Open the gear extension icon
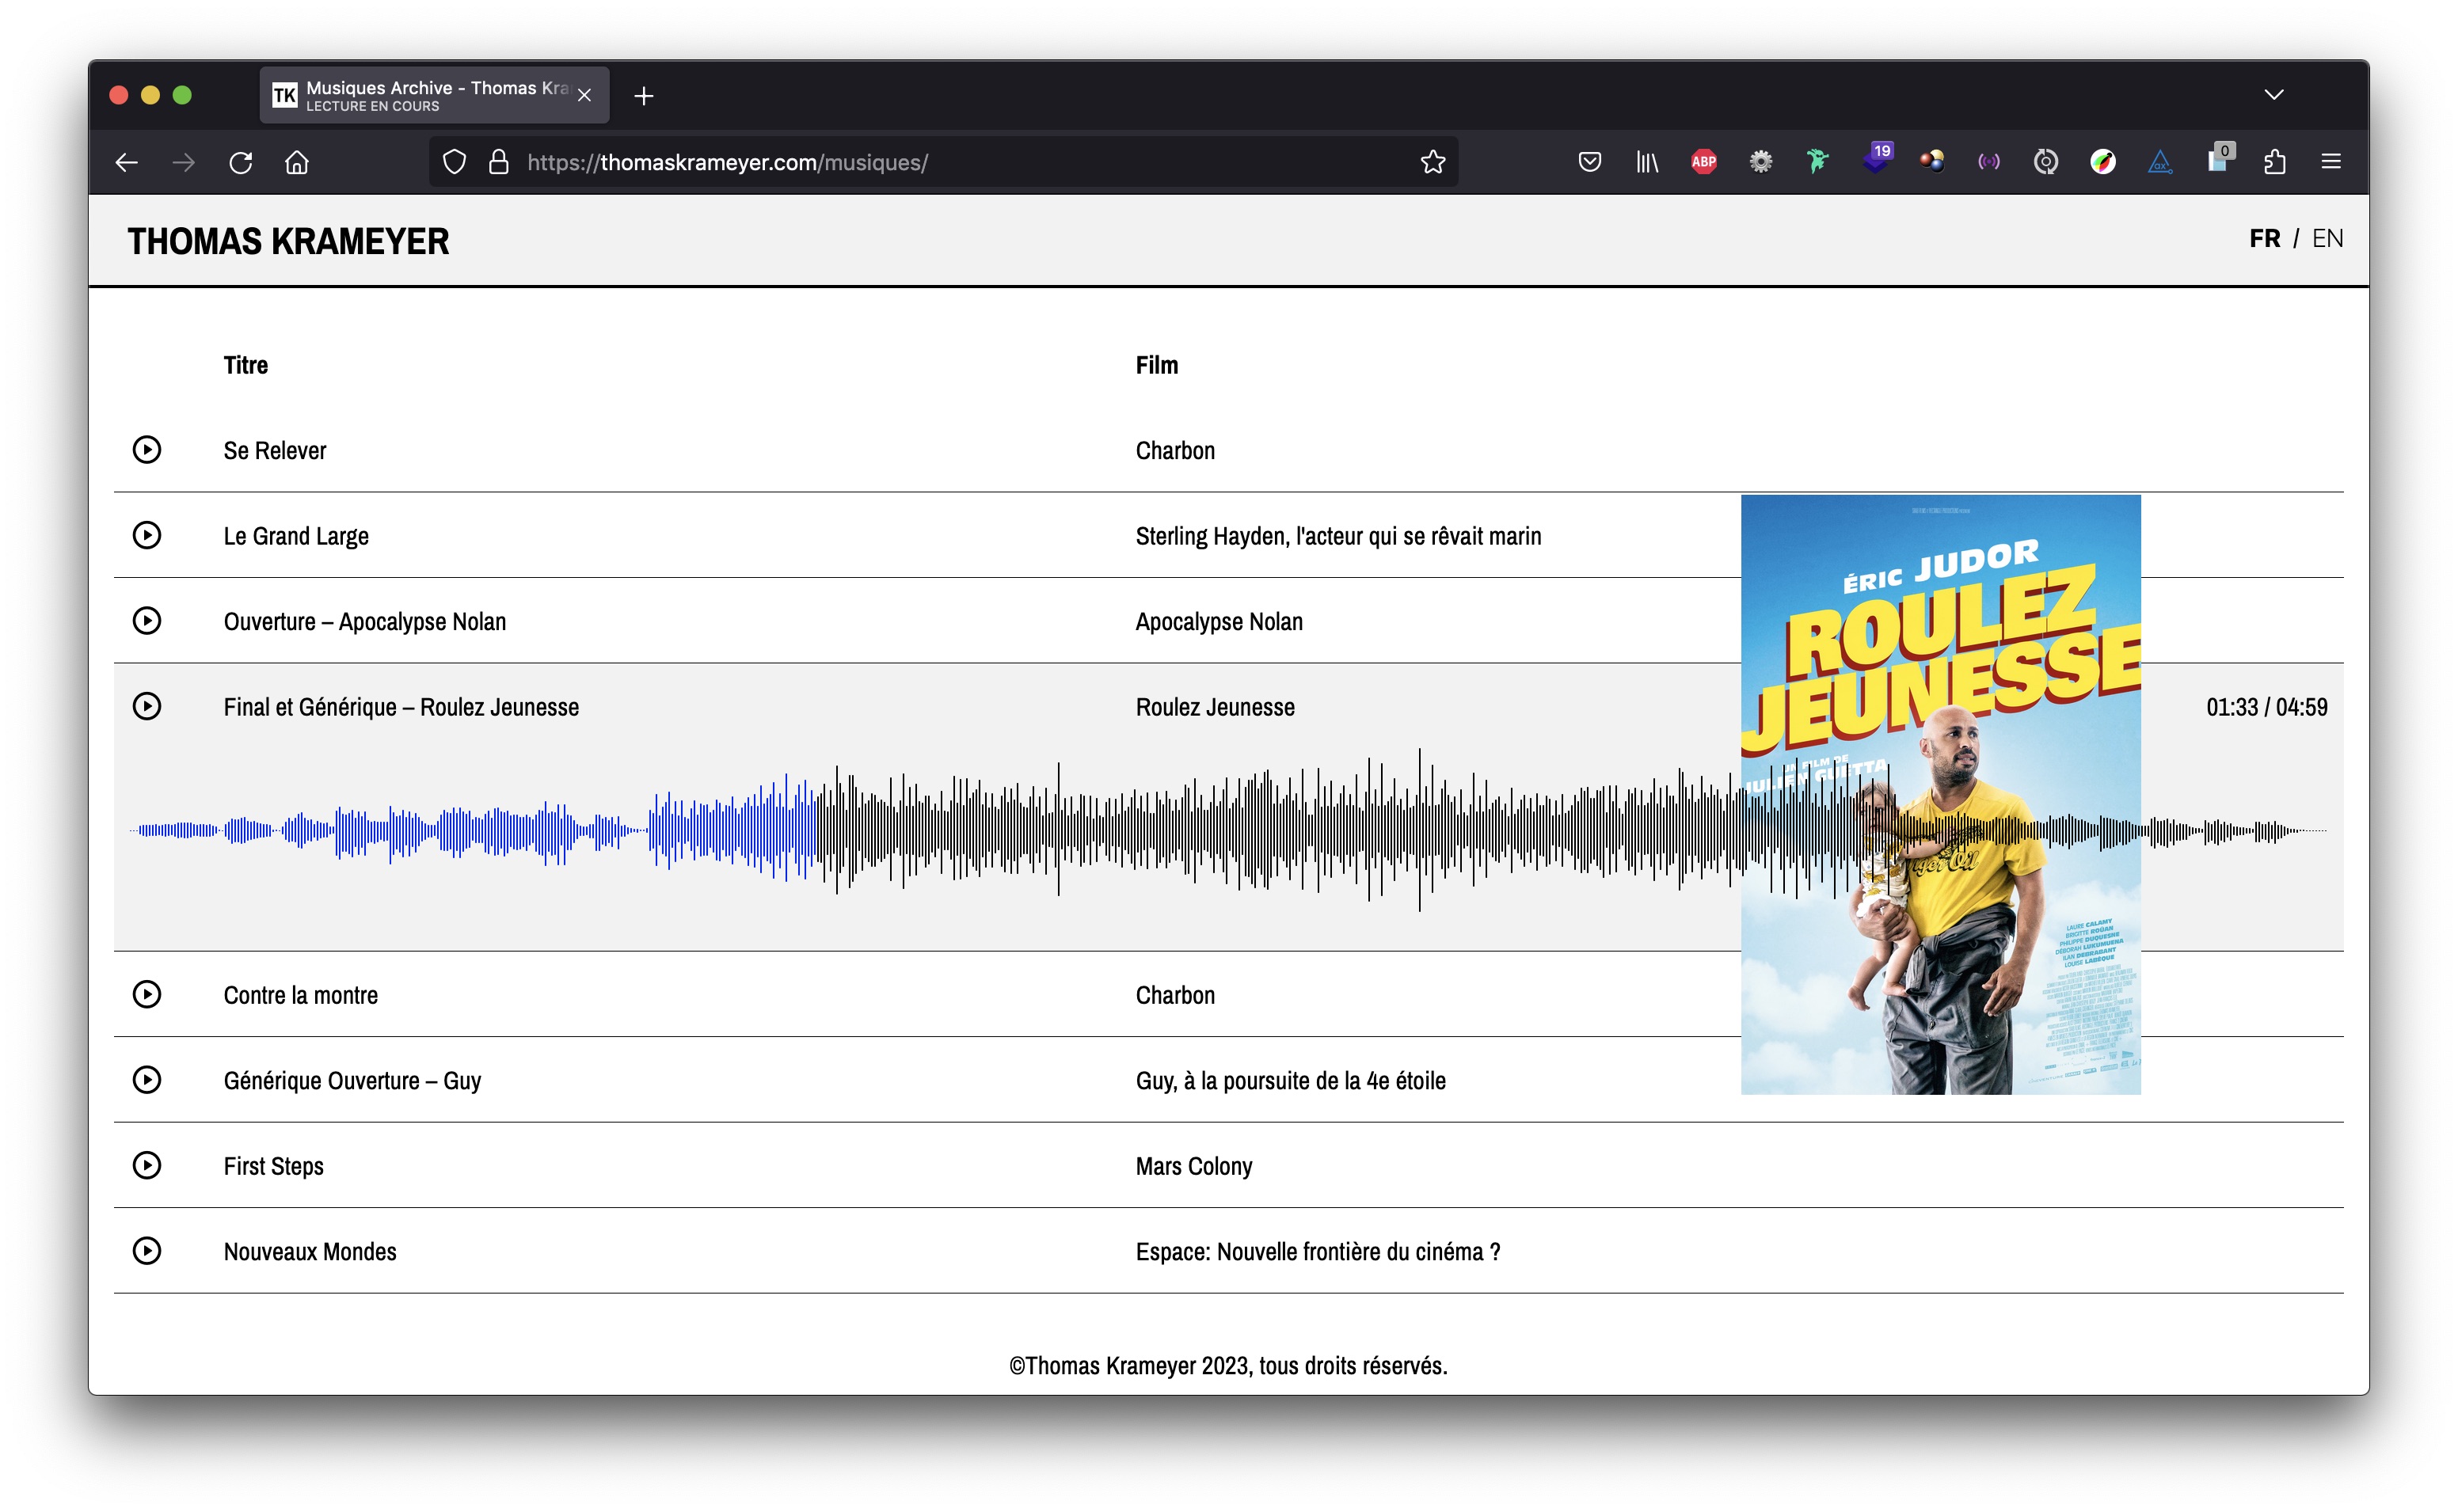 coord(1761,162)
